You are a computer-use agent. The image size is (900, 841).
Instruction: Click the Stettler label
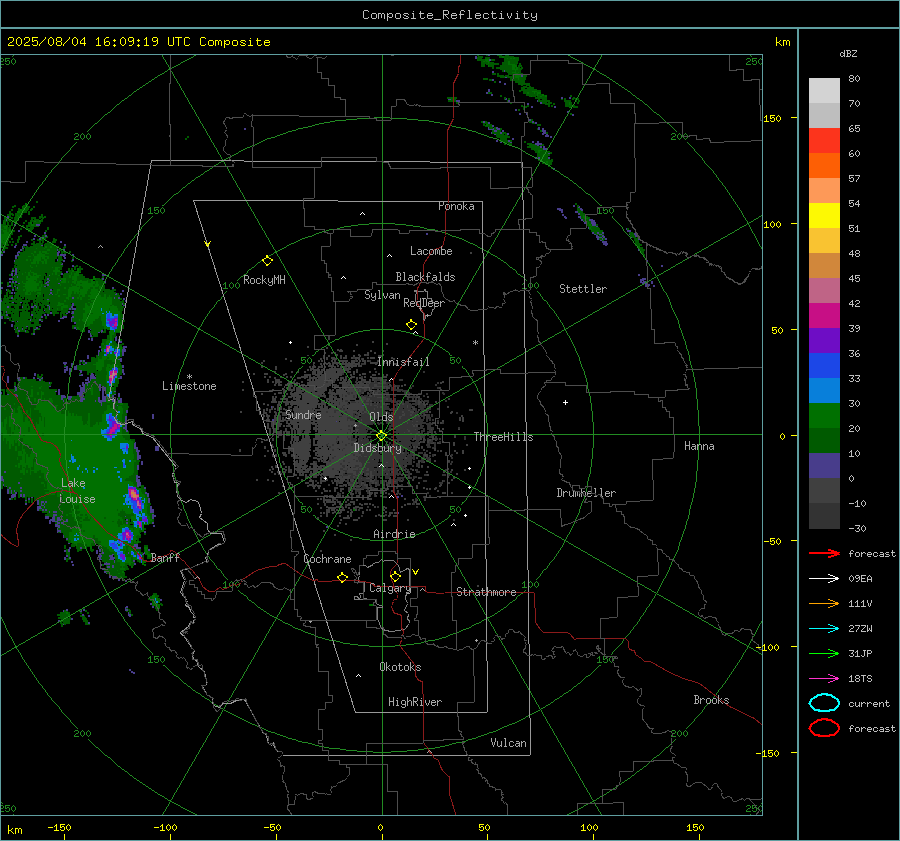pos(583,289)
